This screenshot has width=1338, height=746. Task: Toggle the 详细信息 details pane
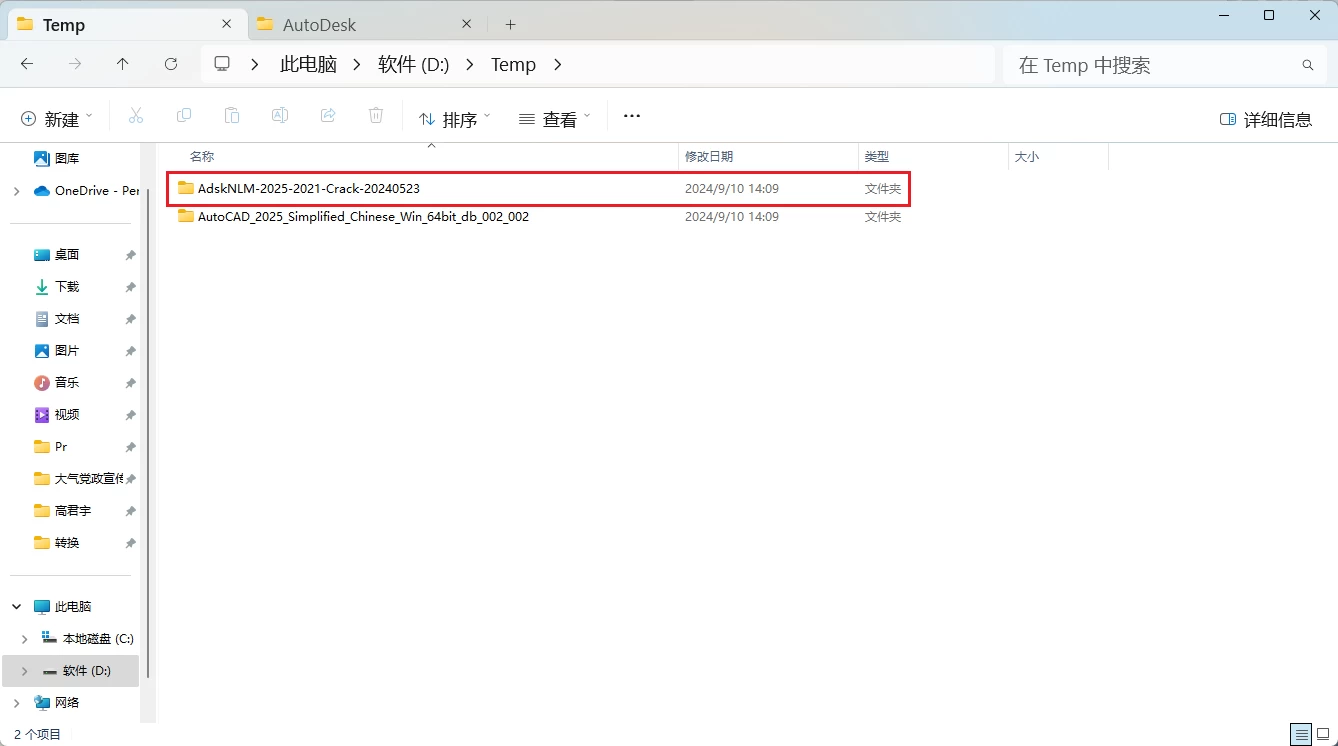1265,119
